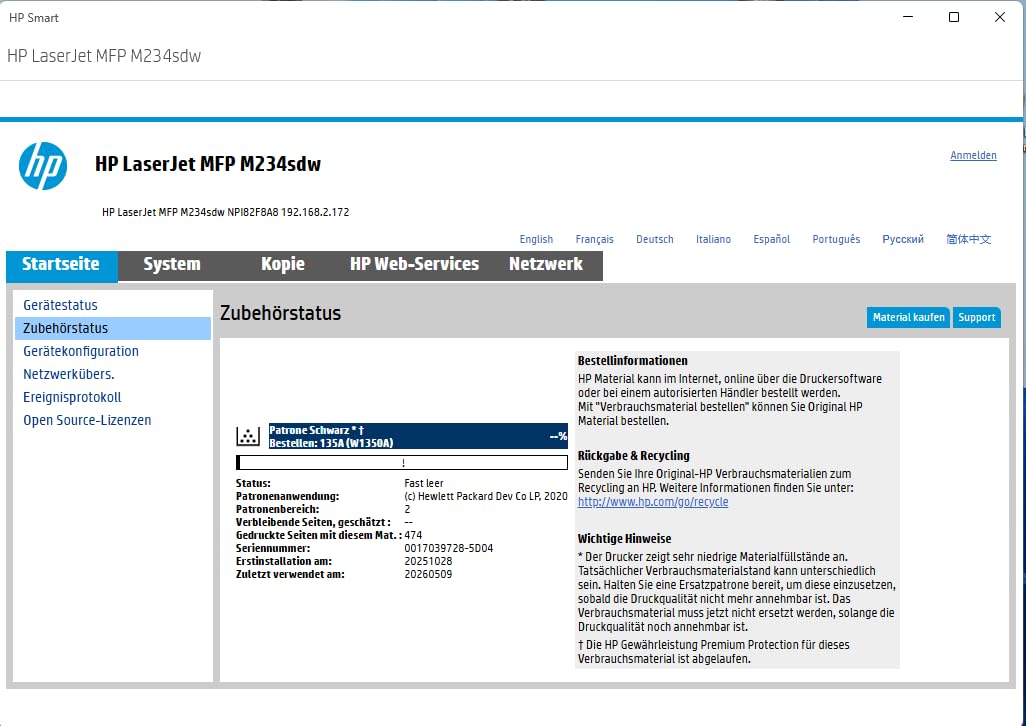Click the HP LaserJet MFP M234sdw page title
1026x726 pixels.
pyautogui.click(x=208, y=164)
